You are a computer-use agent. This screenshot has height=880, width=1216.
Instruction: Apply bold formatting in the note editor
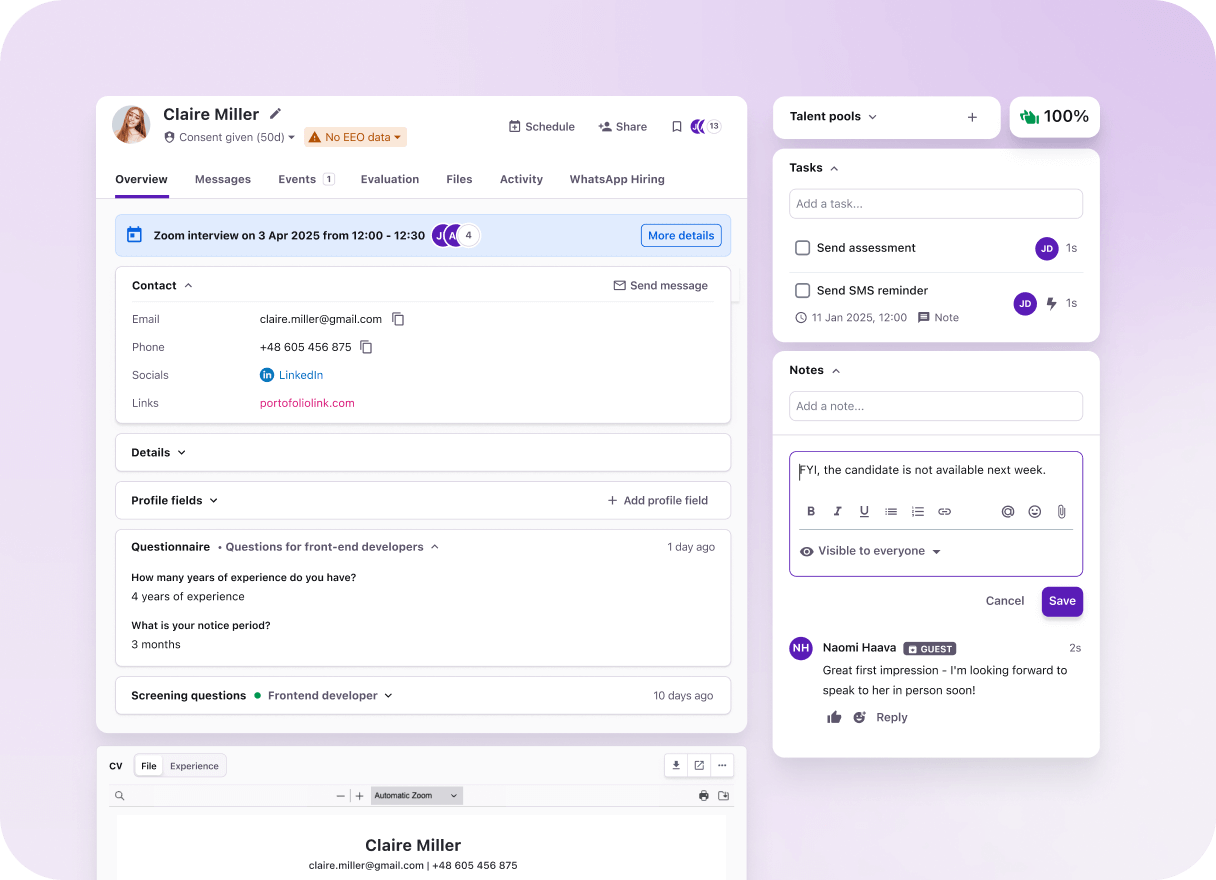(811, 511)
